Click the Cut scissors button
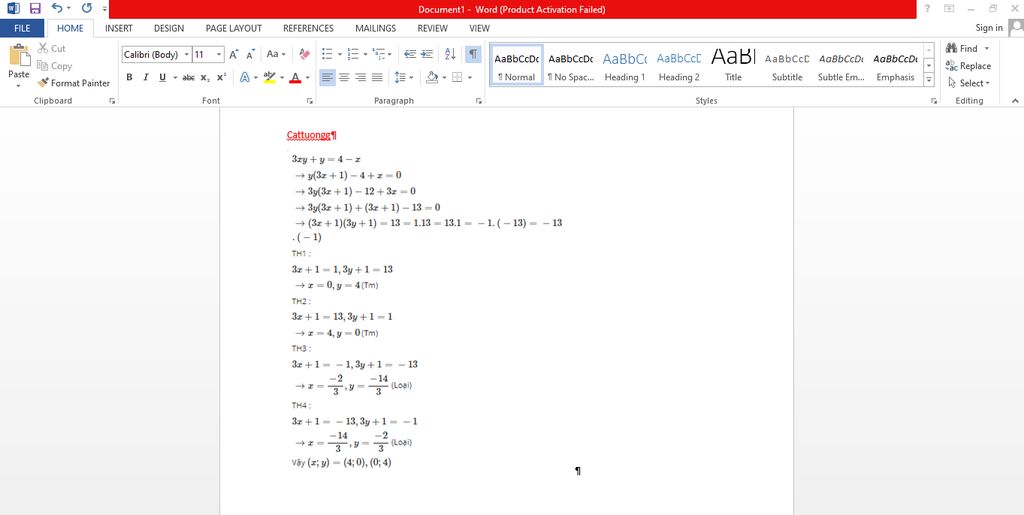Viewport: 1024px width, 515px height. pos(52,48)
